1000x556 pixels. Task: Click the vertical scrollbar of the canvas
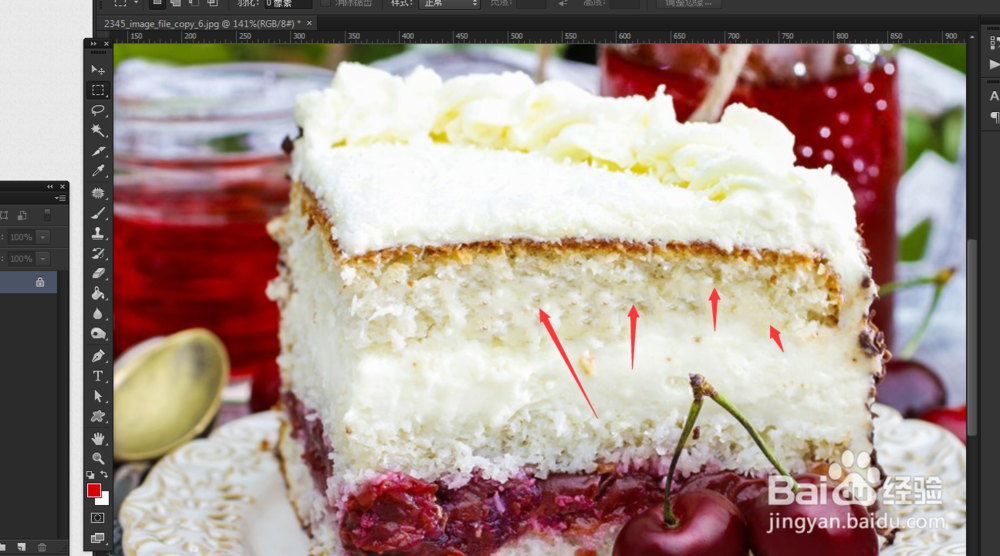(972, 337)
